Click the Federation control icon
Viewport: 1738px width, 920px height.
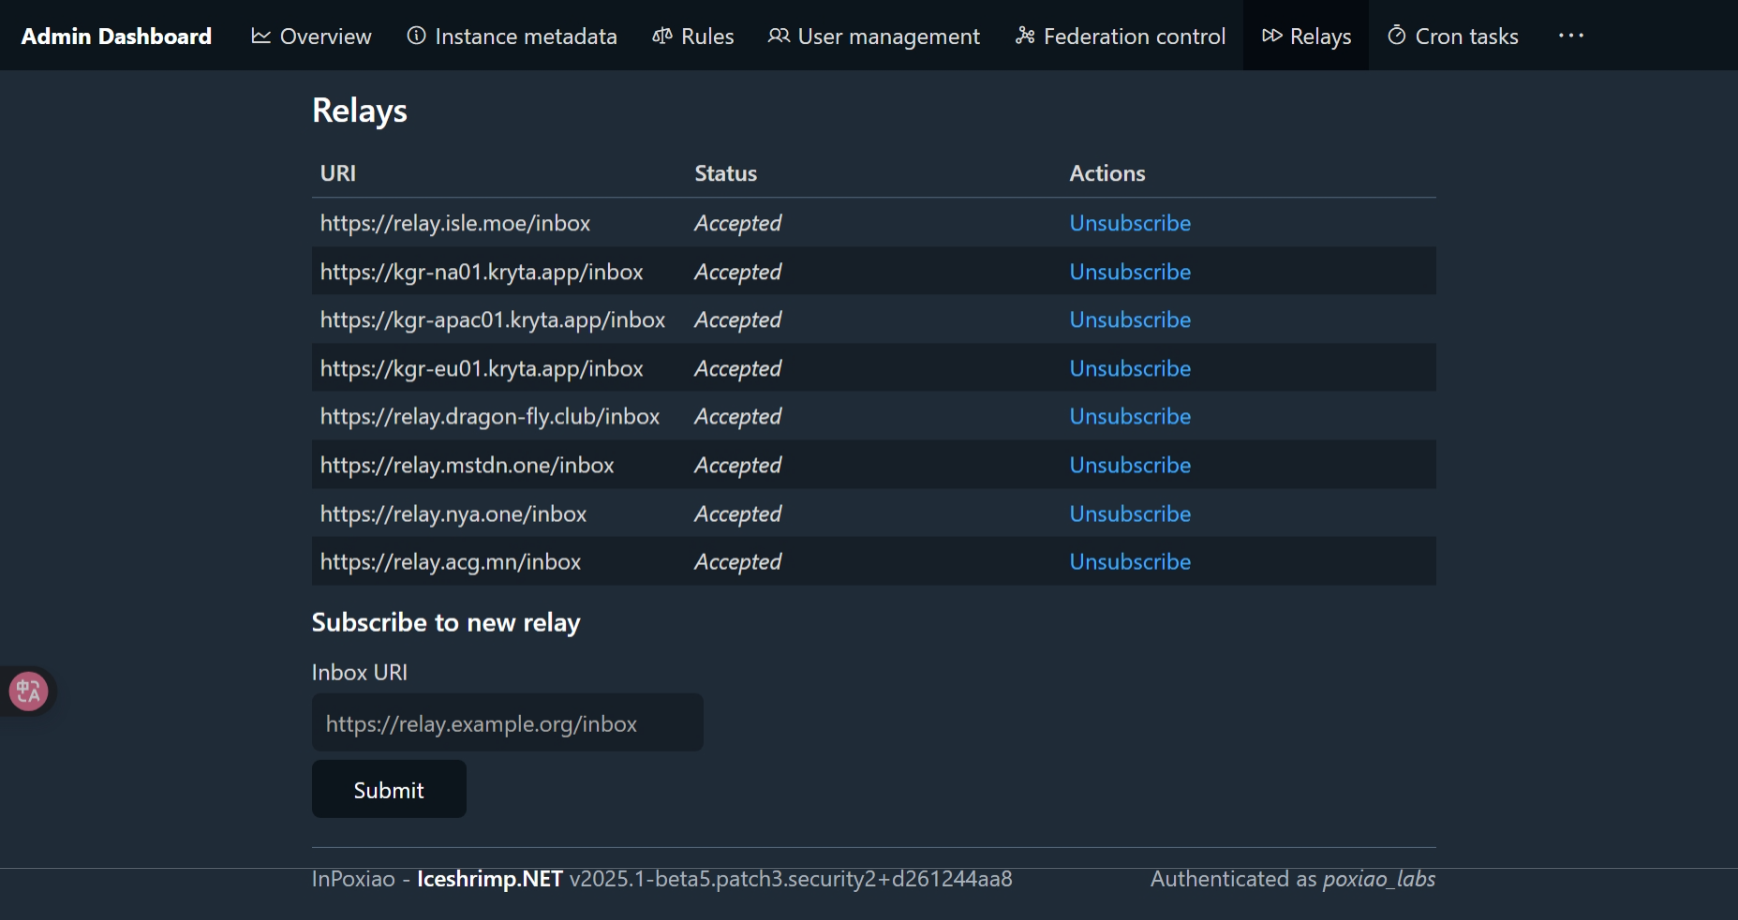pos(1025,36)
